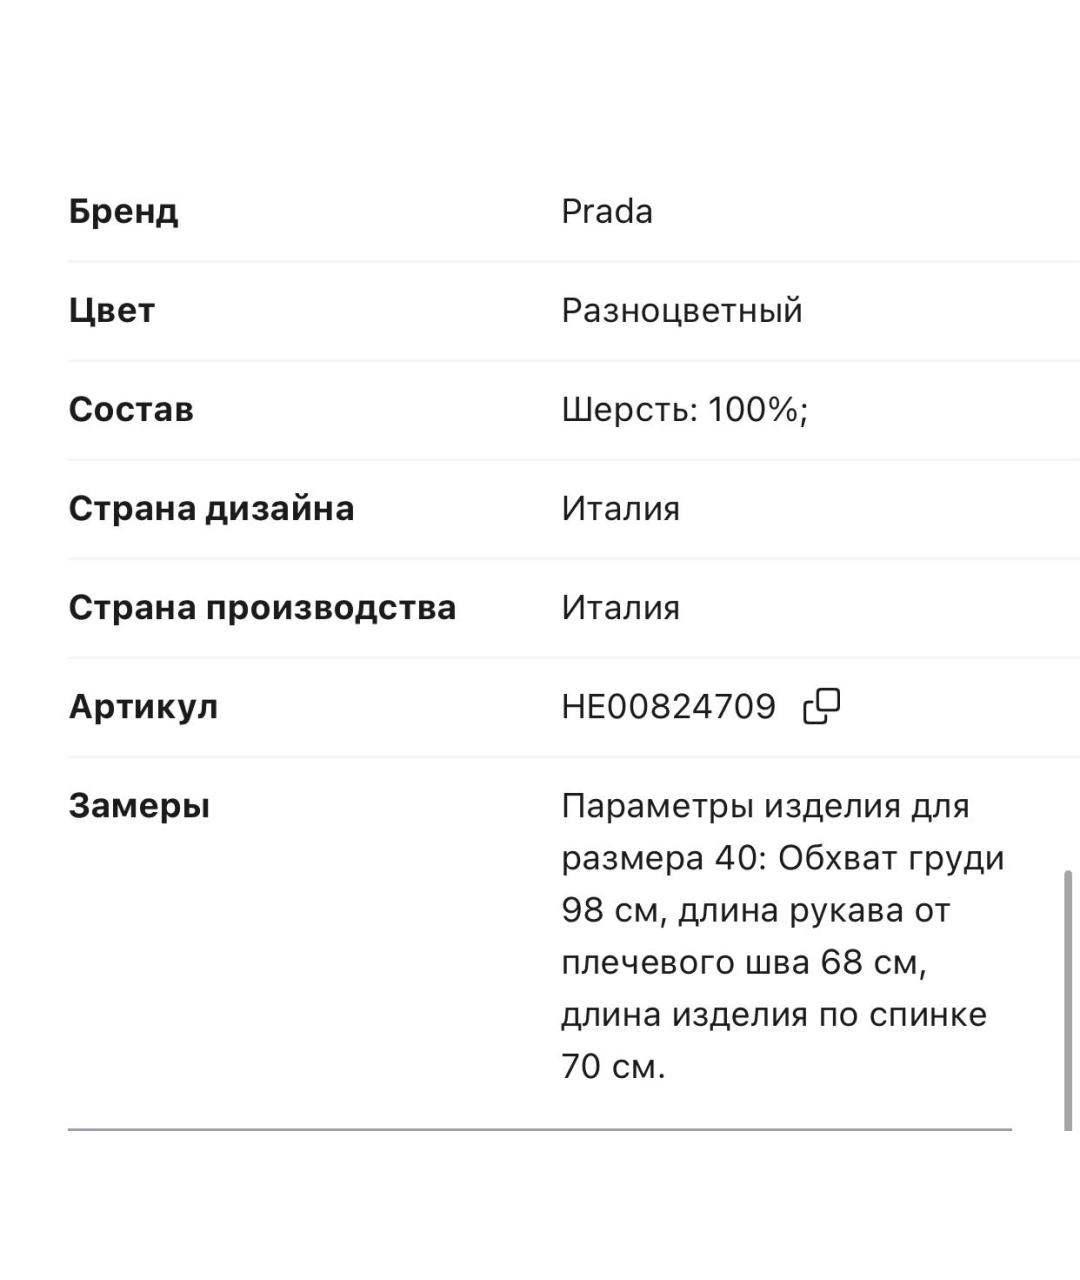Click the размера 40 size text
1080x1280 pixels.
pos(660,858)
